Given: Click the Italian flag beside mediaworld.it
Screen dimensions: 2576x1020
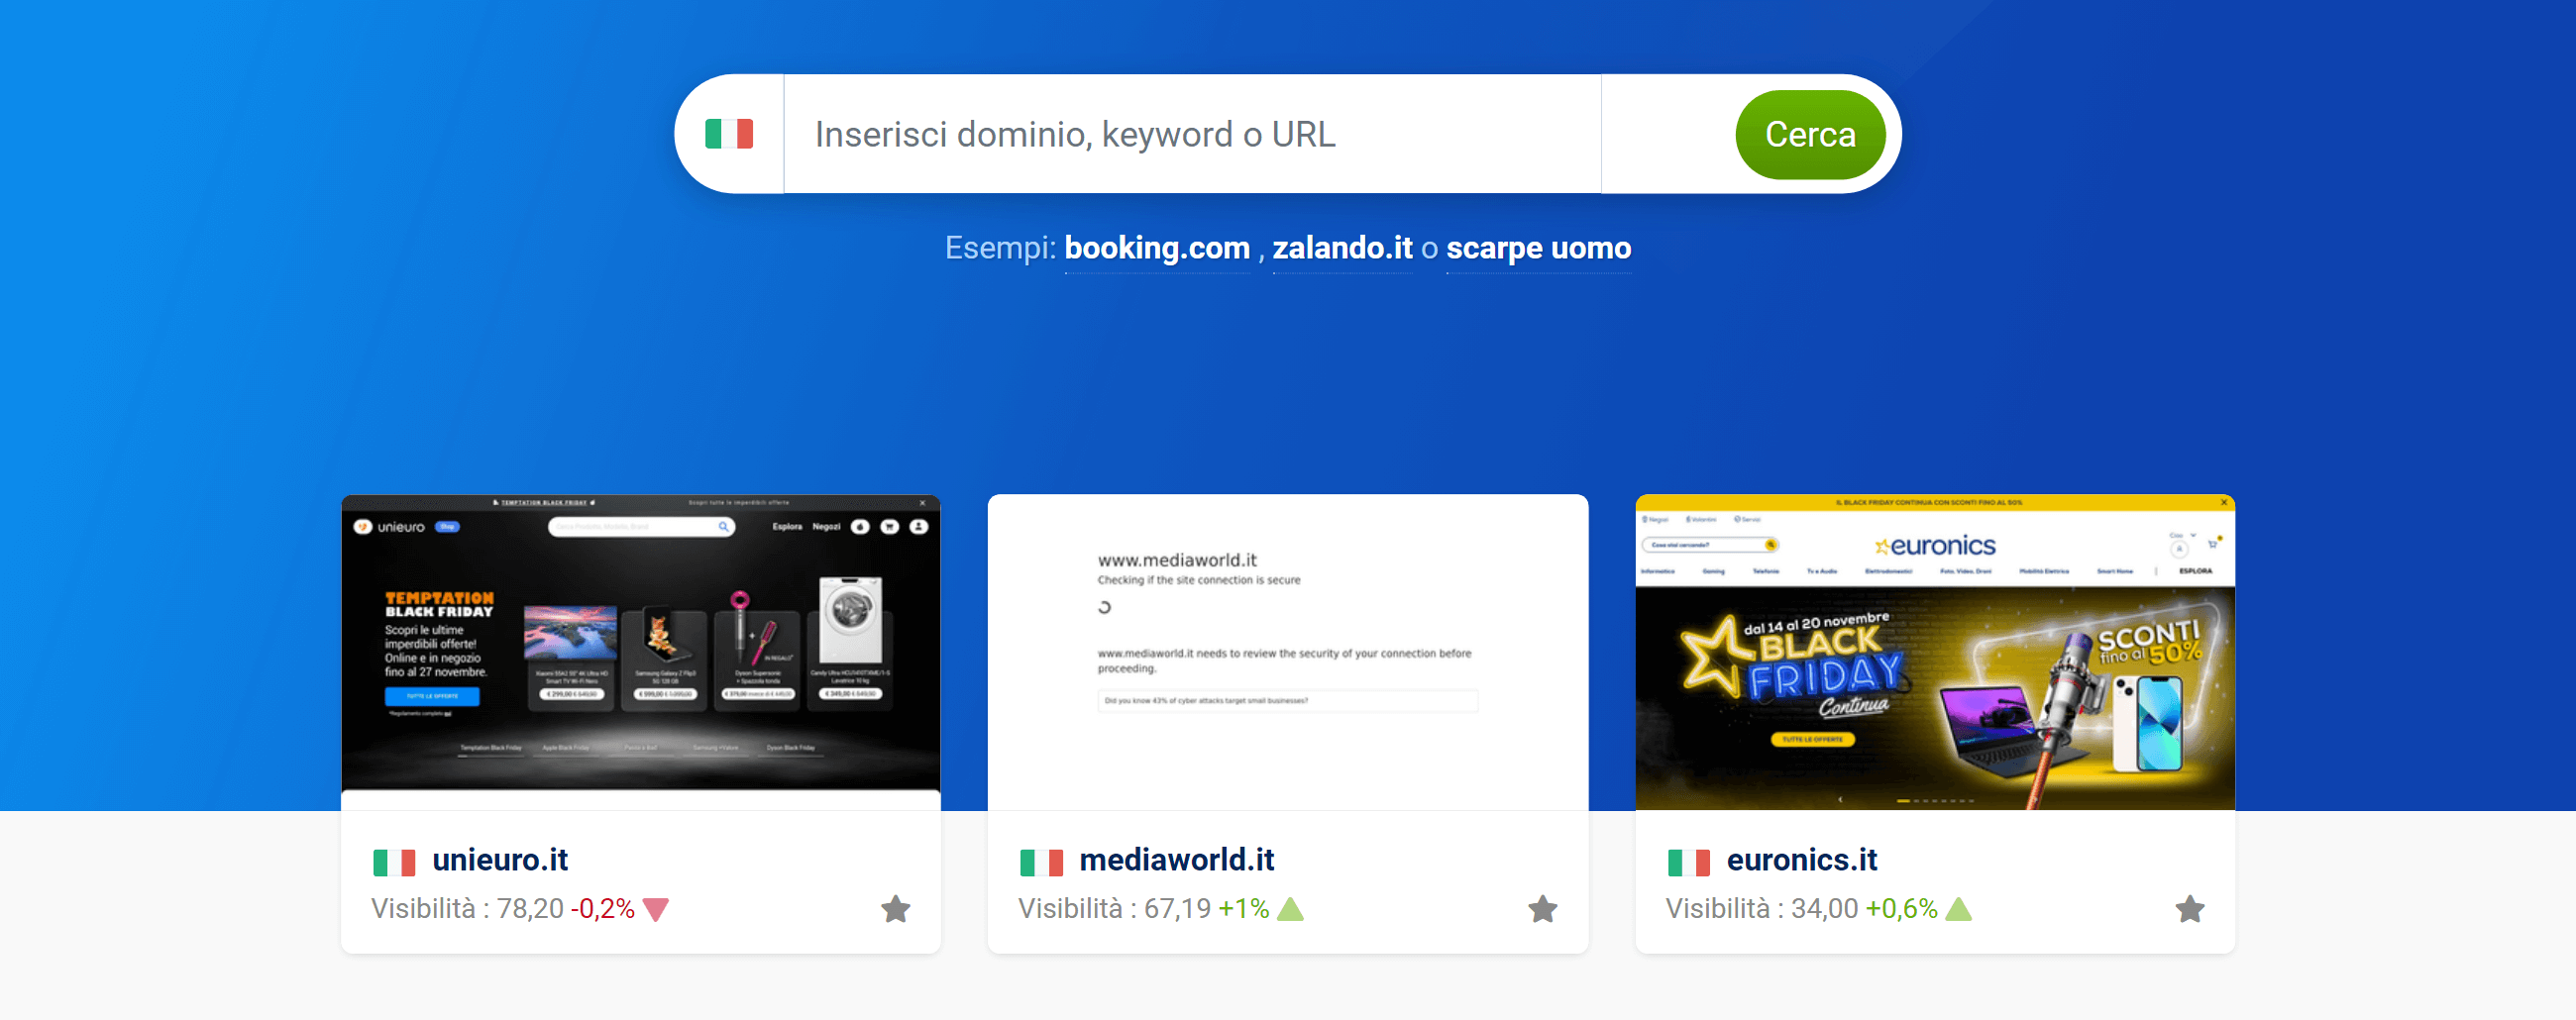Looking at the screenshot, I should click(x=1041, y=862).
